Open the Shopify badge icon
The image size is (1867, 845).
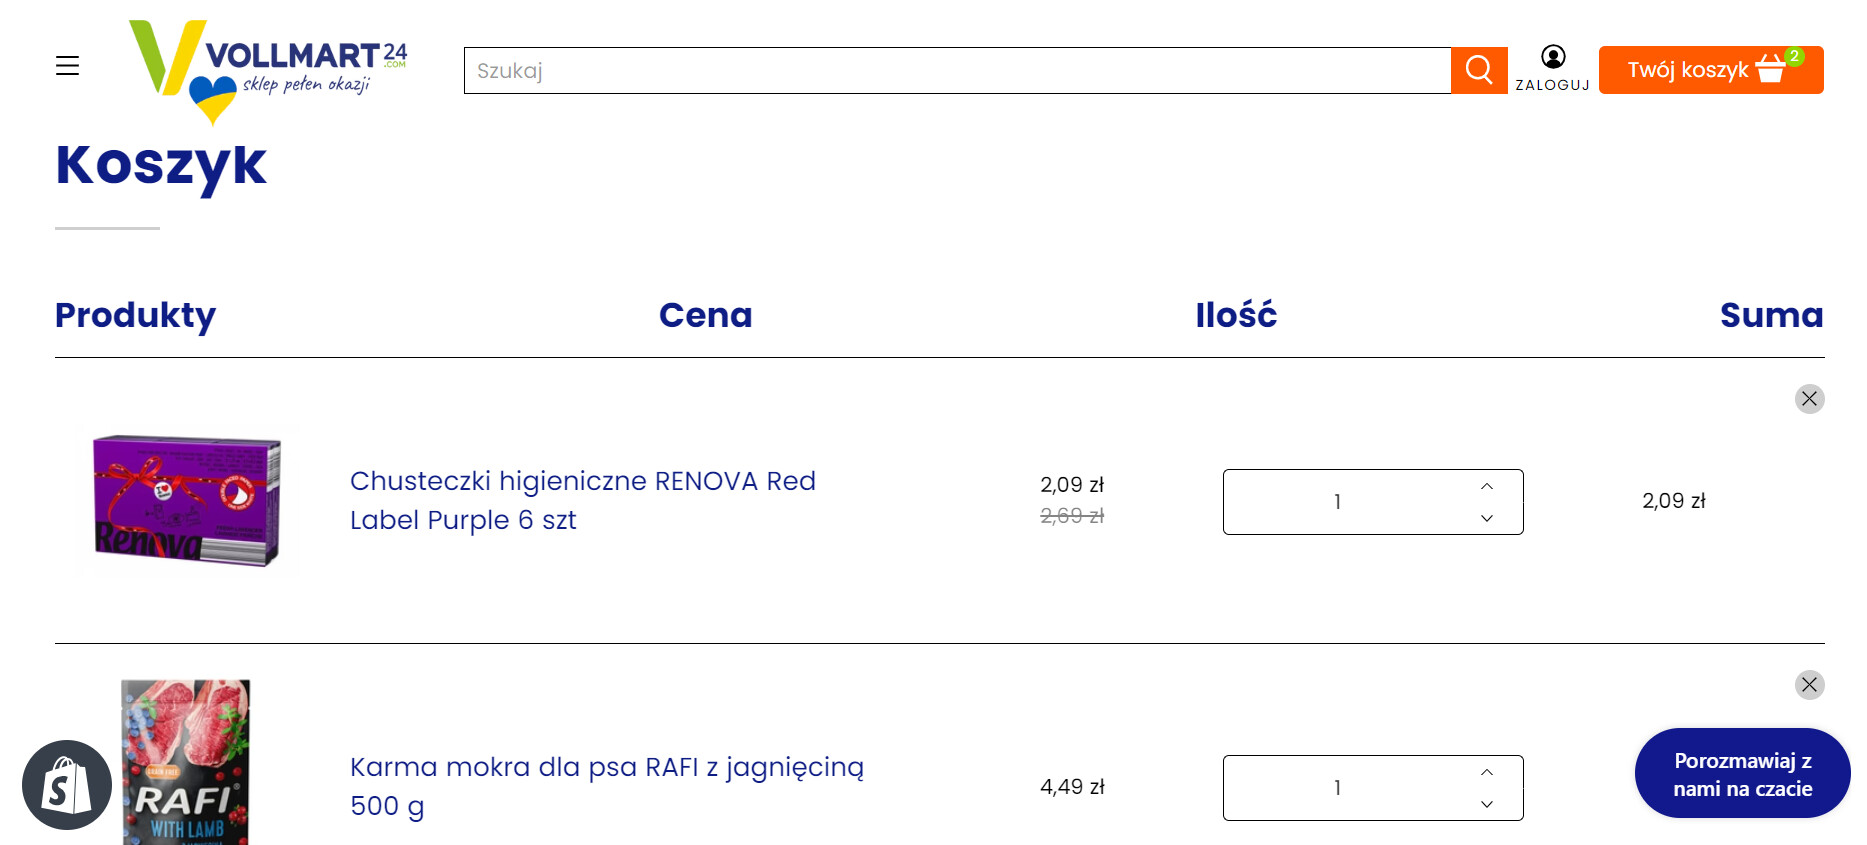tap(67, 785)
